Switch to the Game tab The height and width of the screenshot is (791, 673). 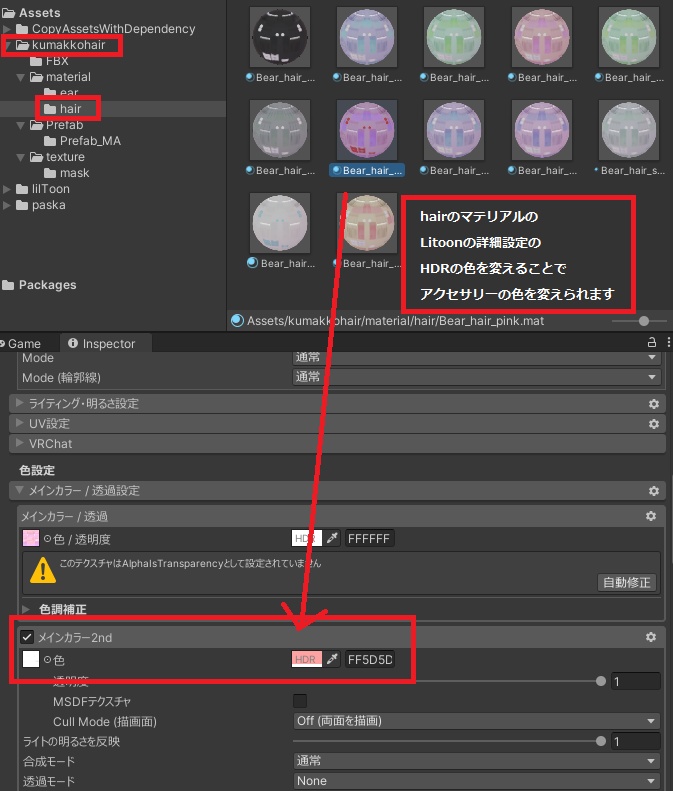[x=24, y=344]
